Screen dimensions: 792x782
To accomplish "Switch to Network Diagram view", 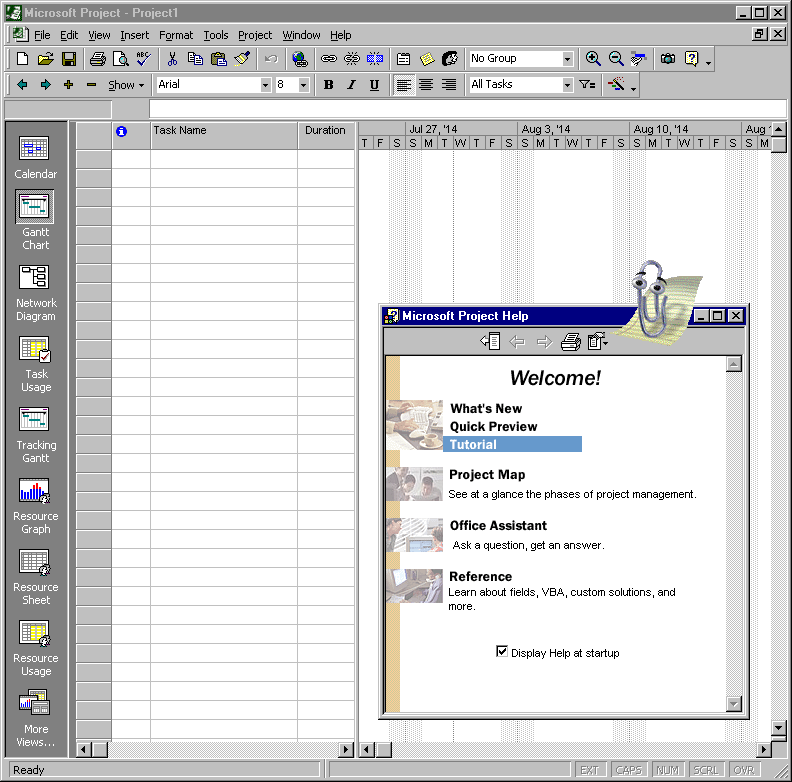I will click(x=35, y=293).
